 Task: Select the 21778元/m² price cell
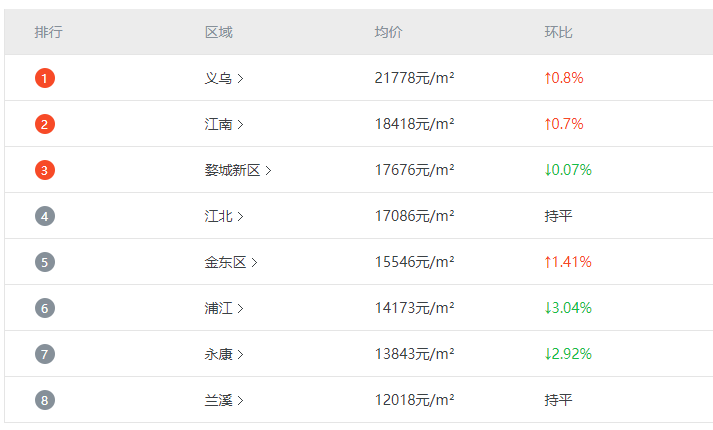click(x=414, y=78)
